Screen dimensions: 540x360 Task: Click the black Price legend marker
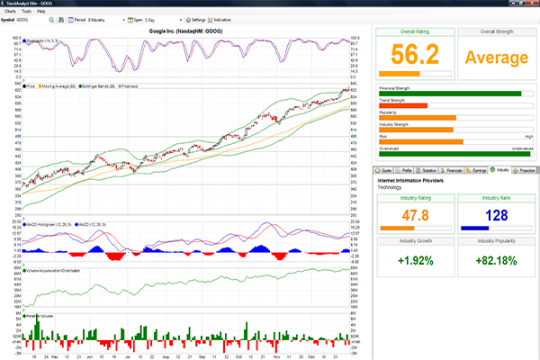point(24,86)
